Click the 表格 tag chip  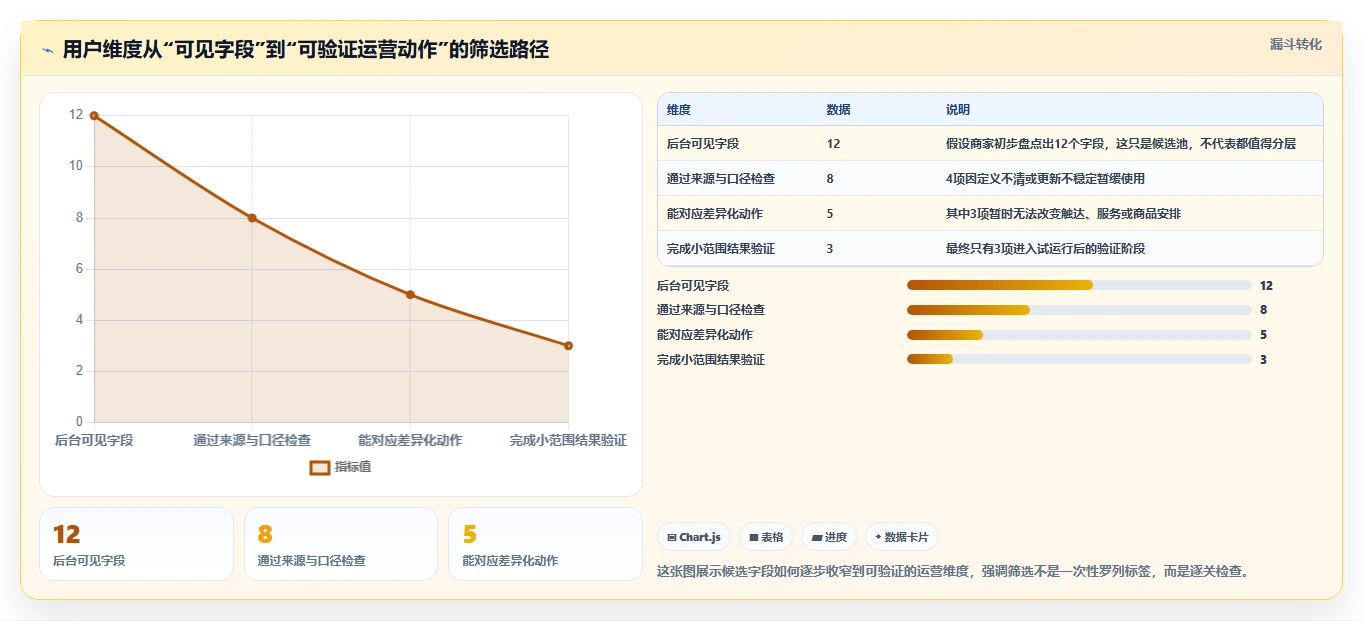pyautogui.click(x=766, y=537)
